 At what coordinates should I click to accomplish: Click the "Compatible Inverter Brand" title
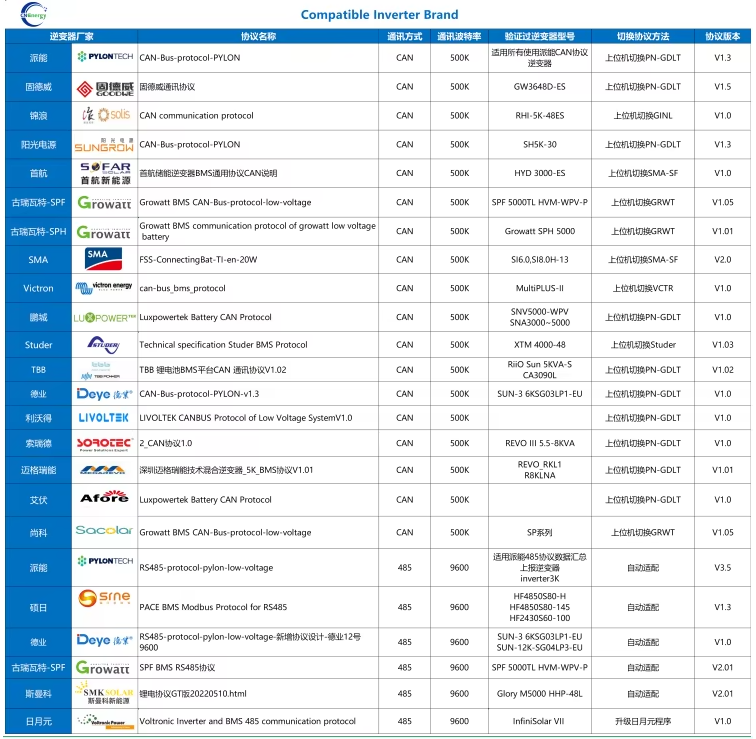click(379, 15)
